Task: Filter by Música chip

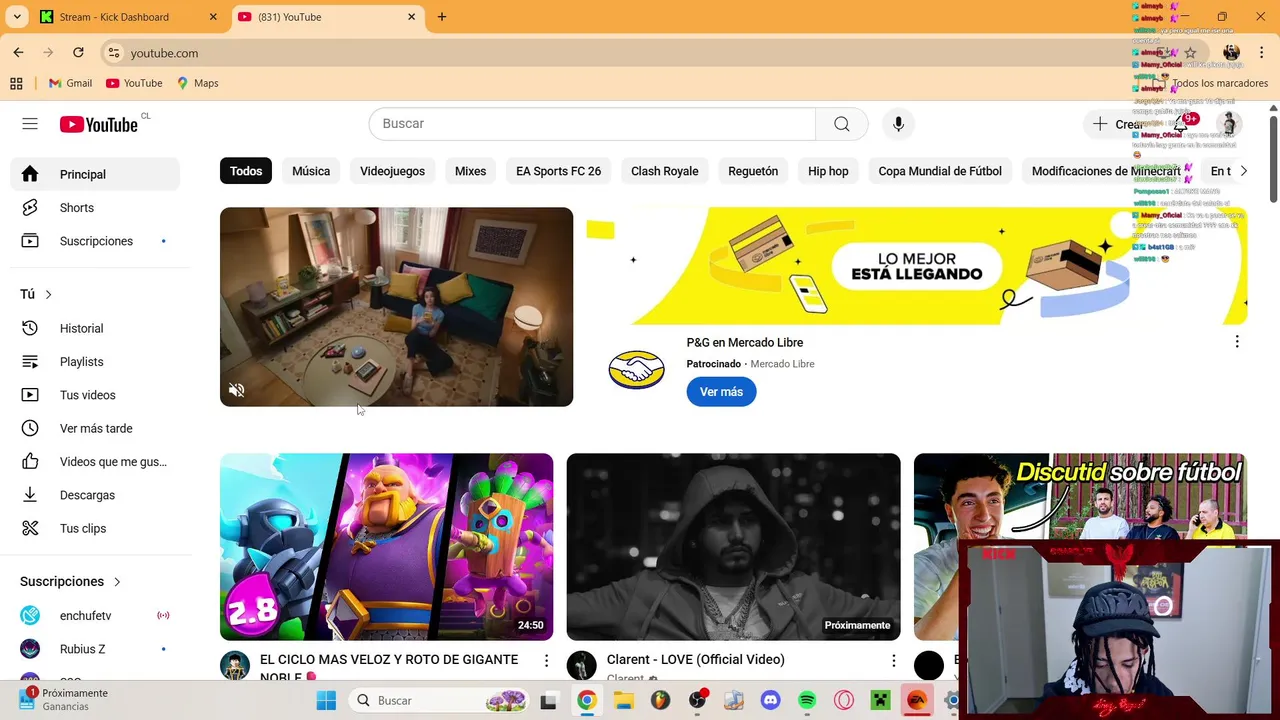Action: (x=311, y=171)
